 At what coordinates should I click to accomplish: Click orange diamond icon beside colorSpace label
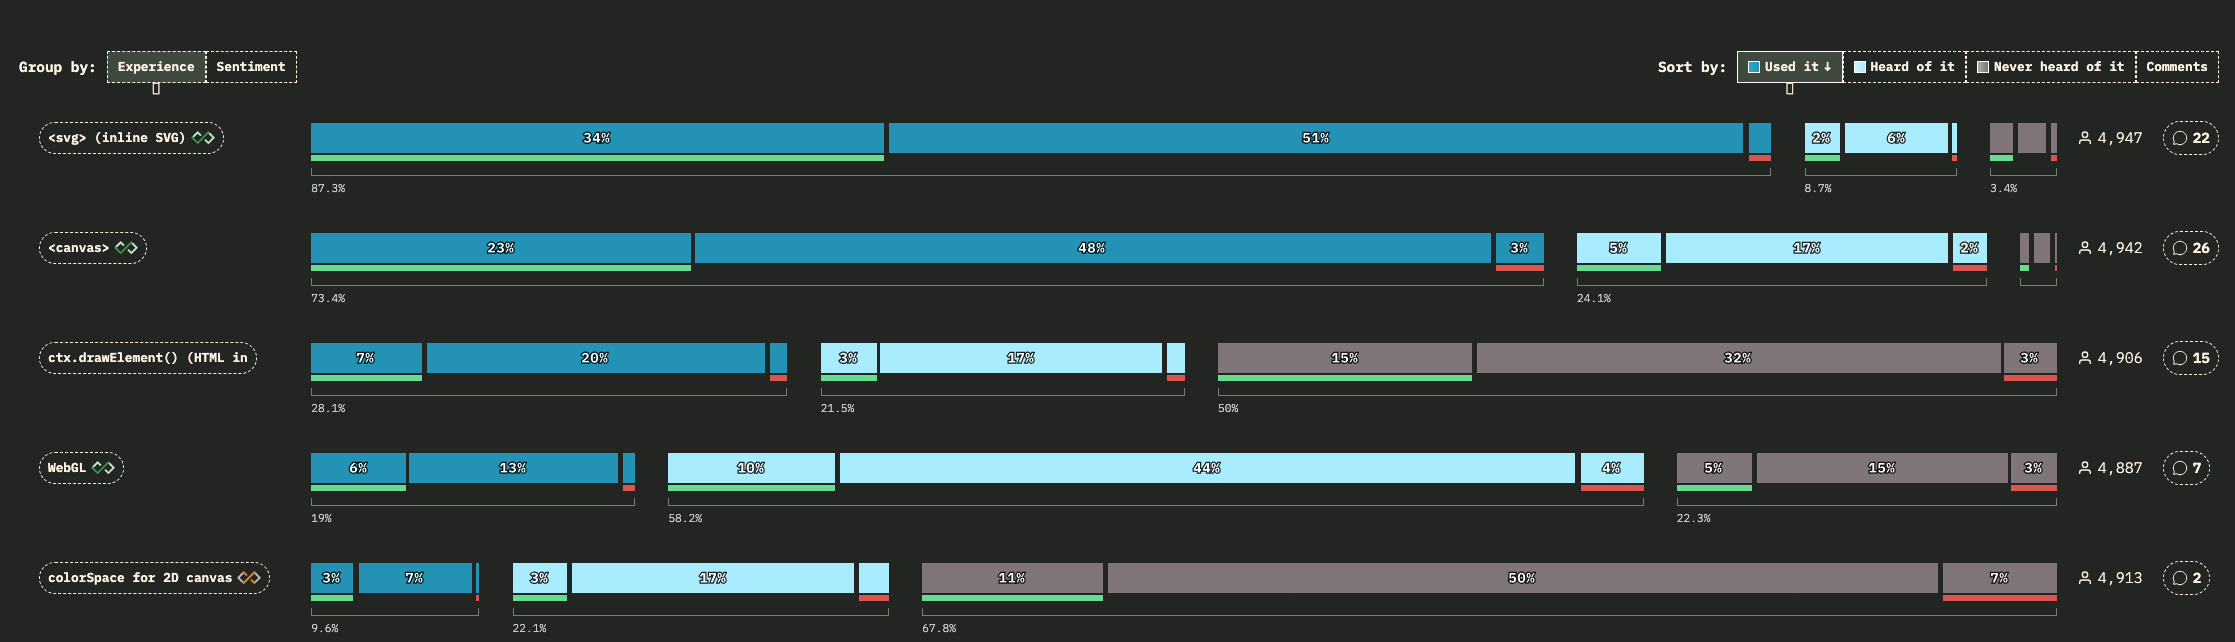[x=249, y=578]
